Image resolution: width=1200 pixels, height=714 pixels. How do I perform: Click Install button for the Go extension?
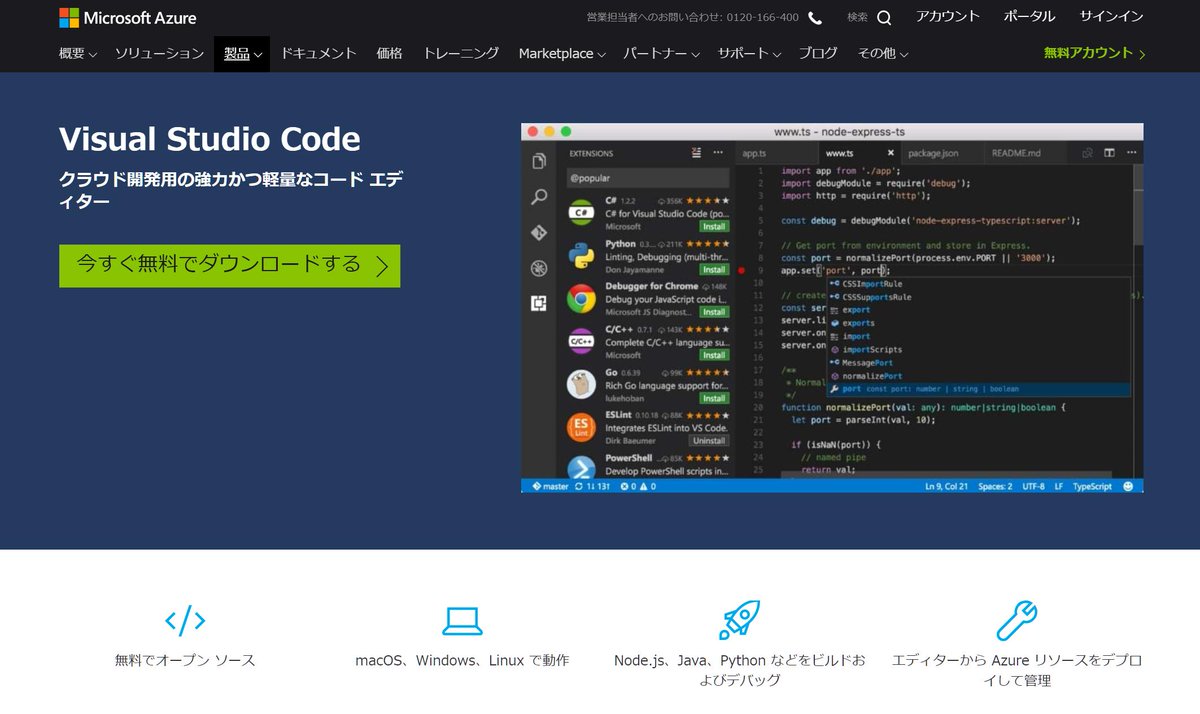(x=714, y=398)
